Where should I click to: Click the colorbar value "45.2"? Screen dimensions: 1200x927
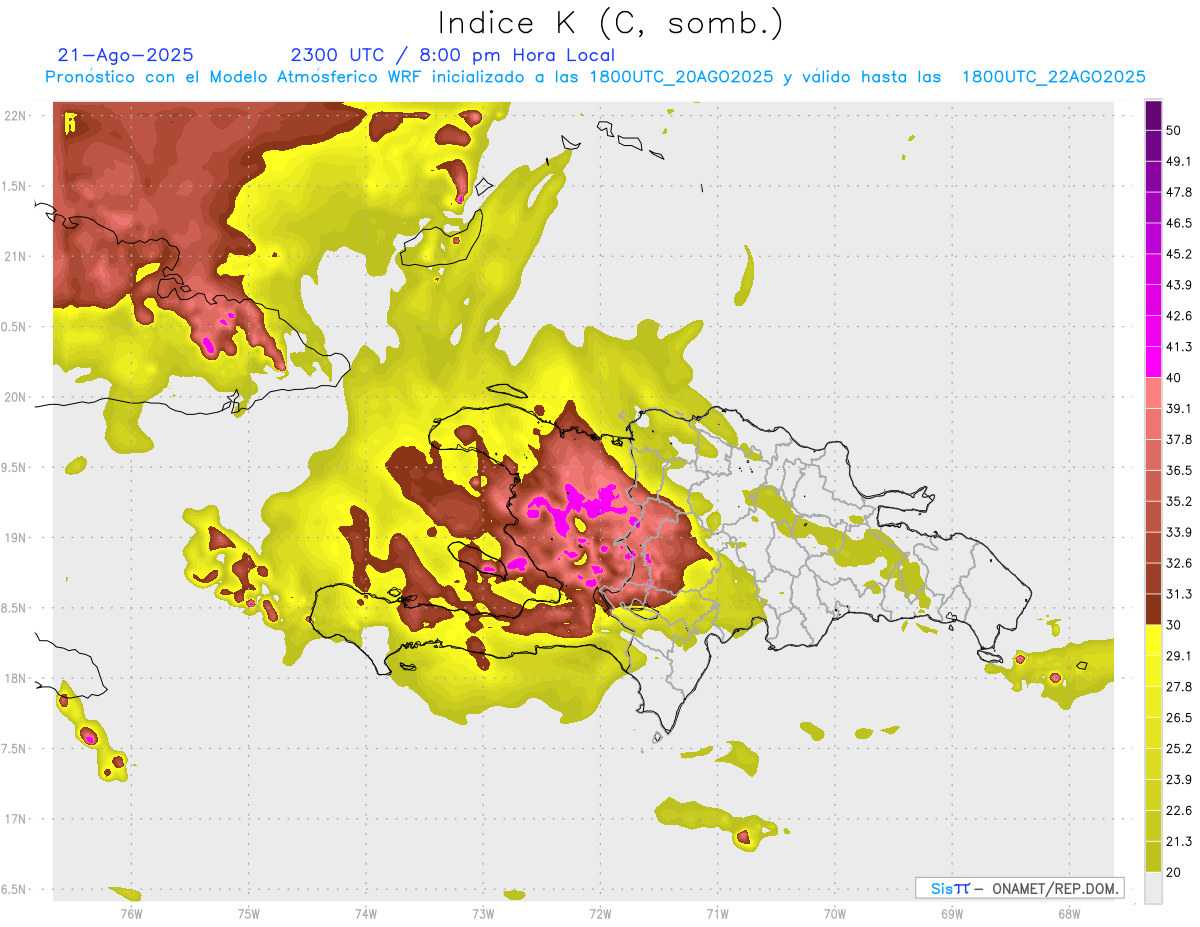1179,254
